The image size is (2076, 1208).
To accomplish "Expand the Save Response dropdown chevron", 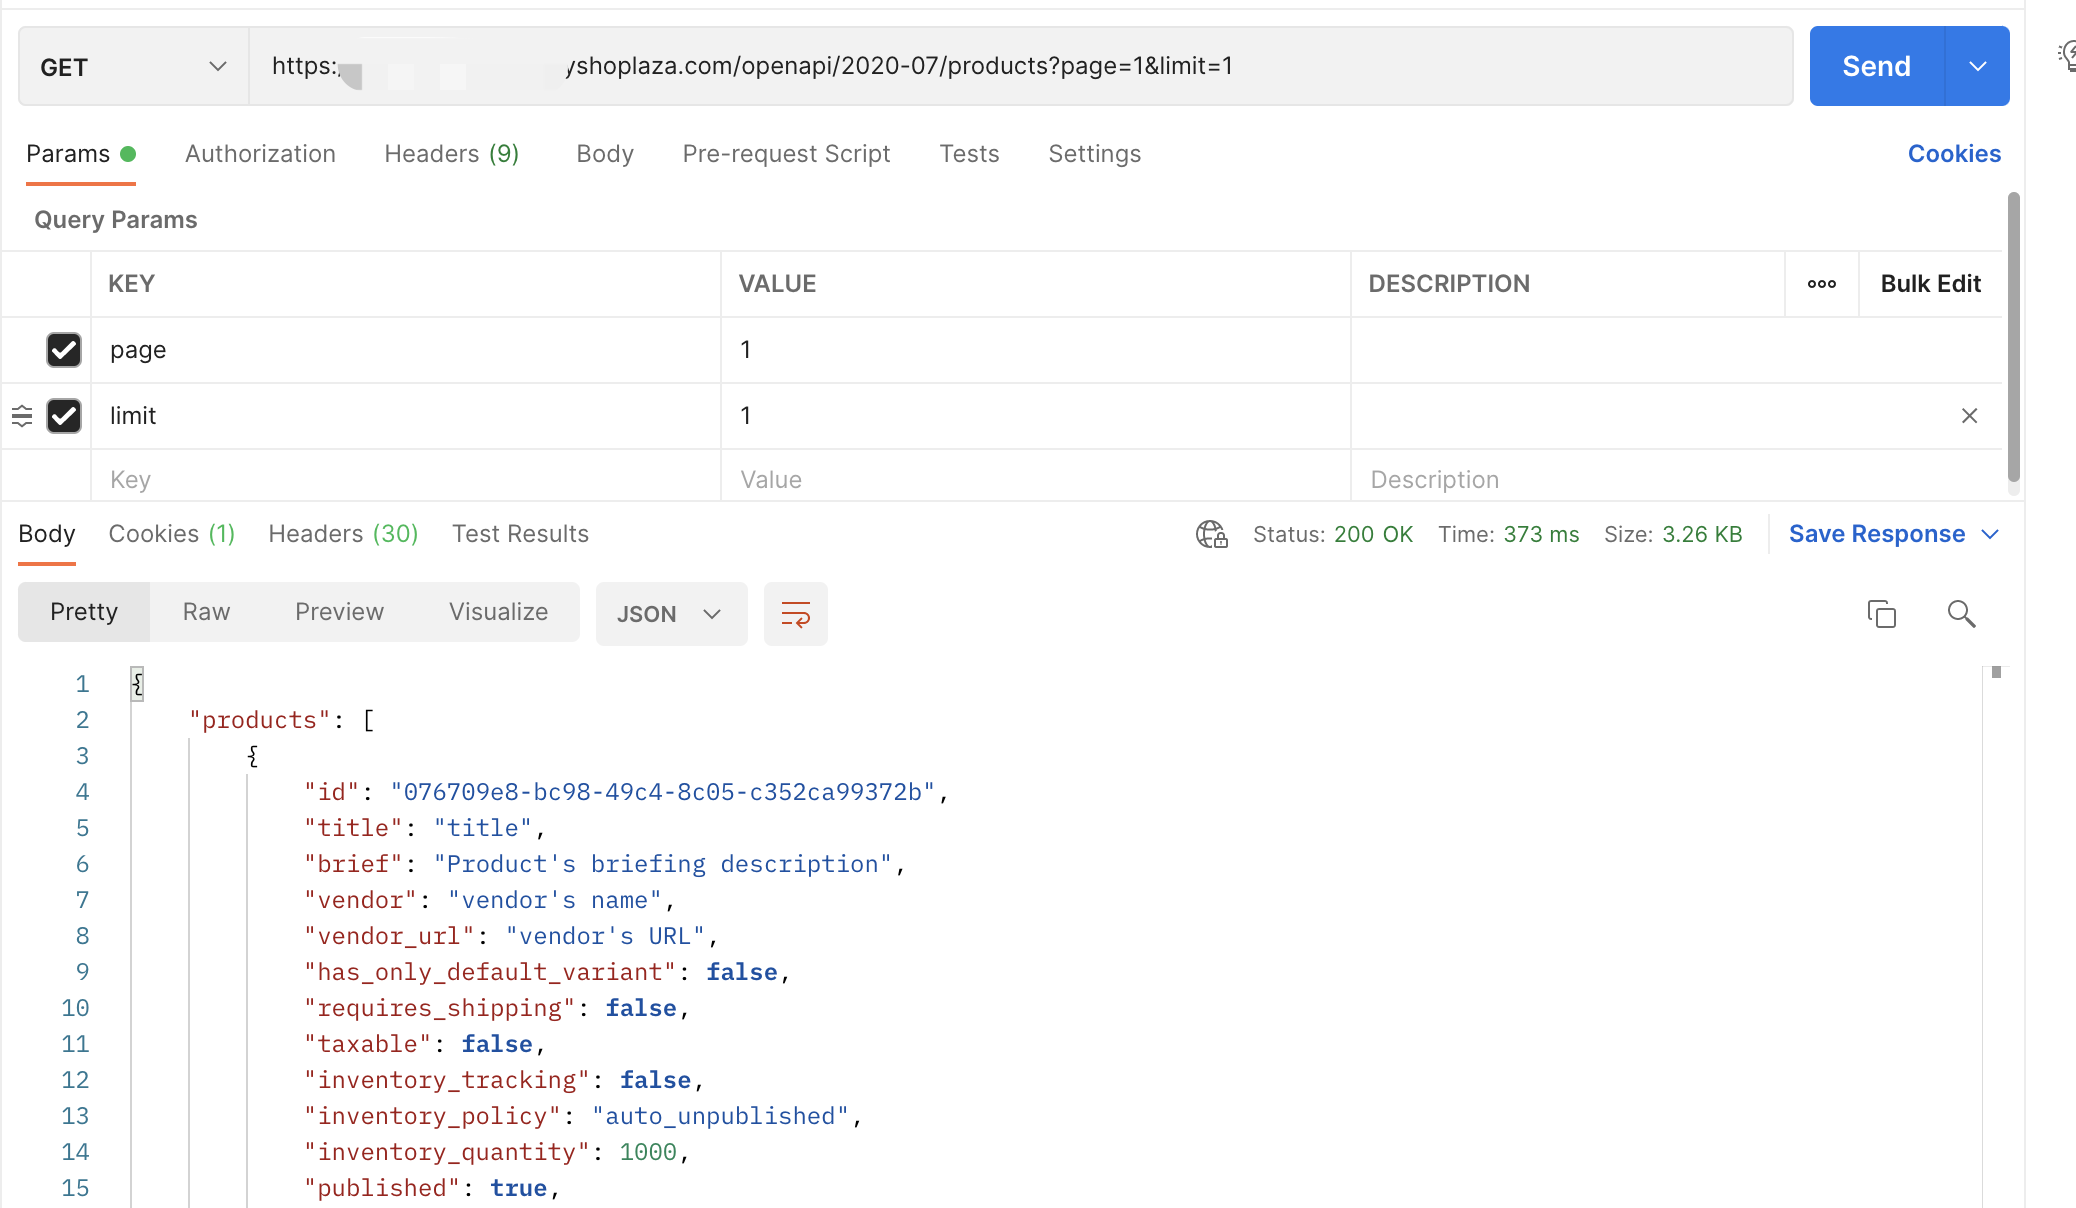I will click(1990, 534).
